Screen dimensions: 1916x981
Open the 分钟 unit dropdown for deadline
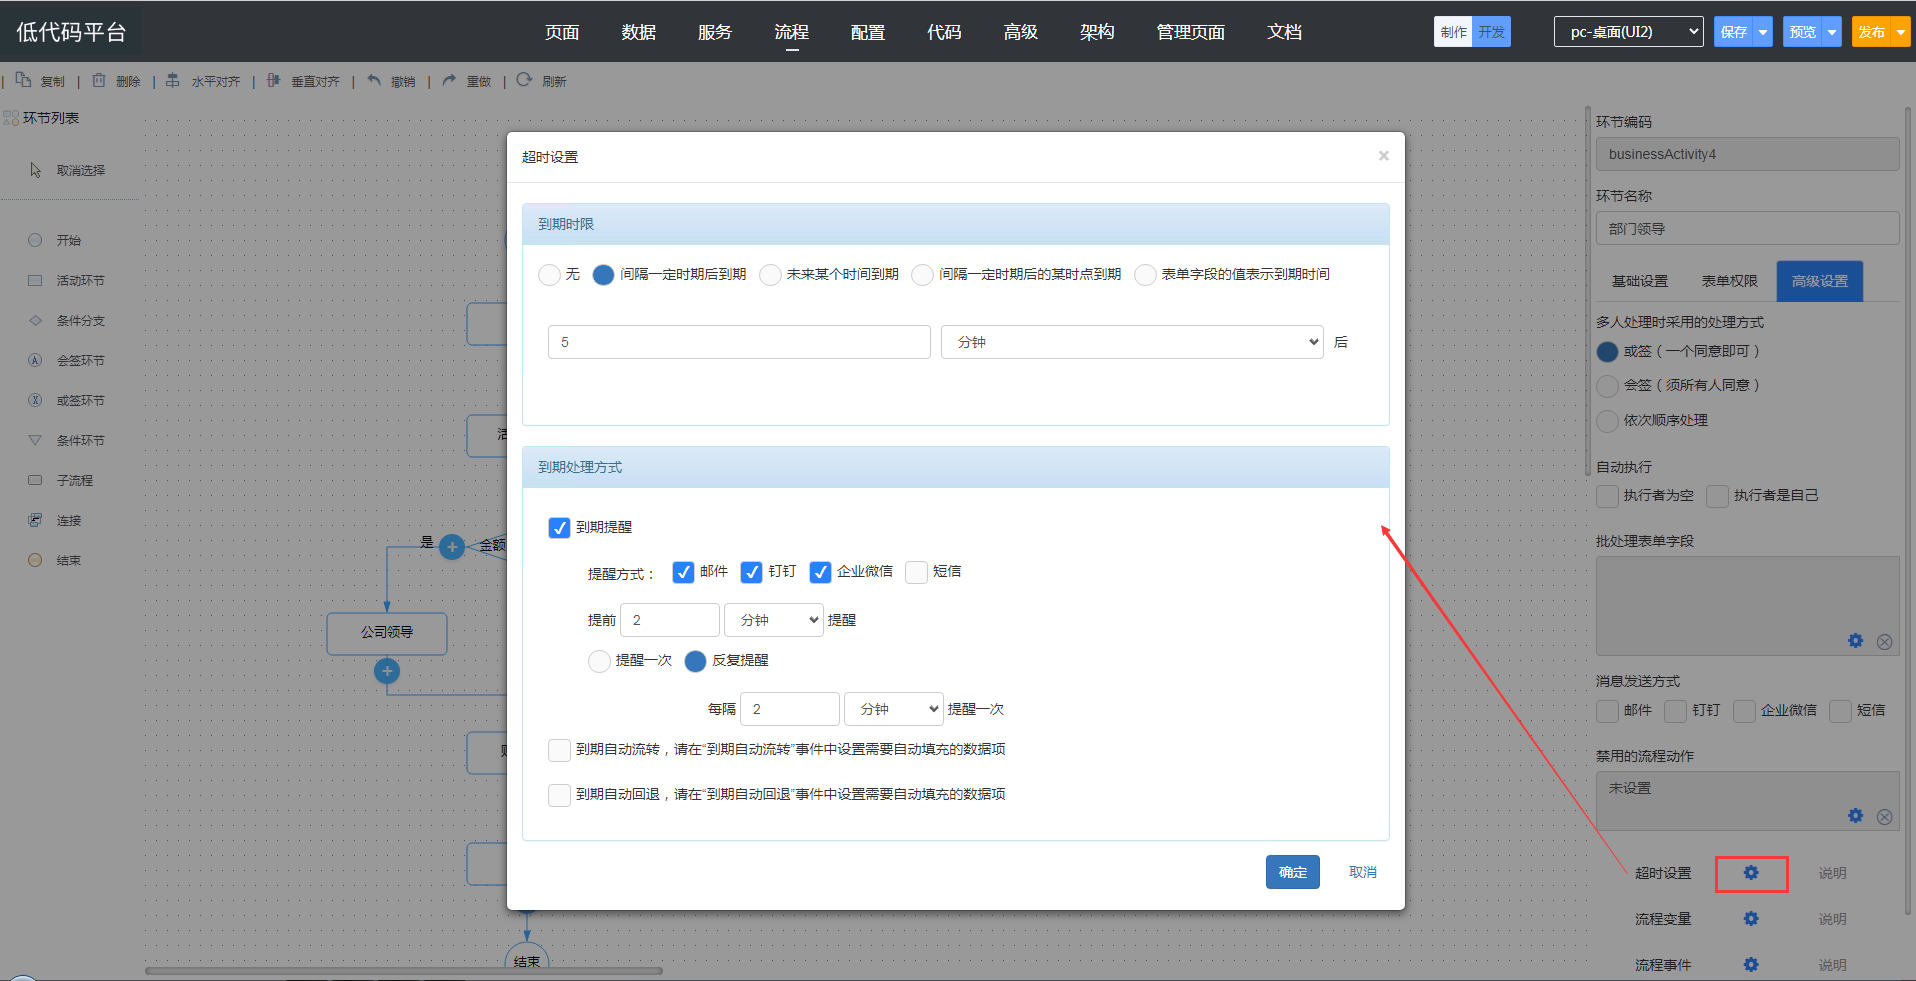click(1131, 342)
